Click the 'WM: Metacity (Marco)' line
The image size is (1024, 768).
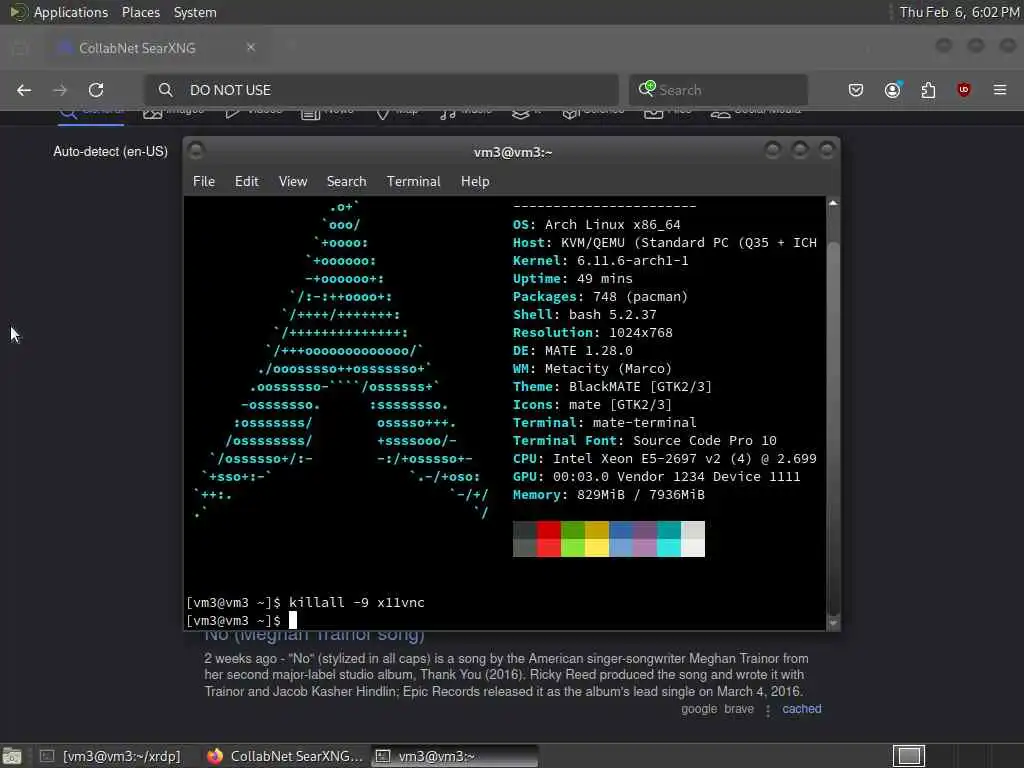592,369
